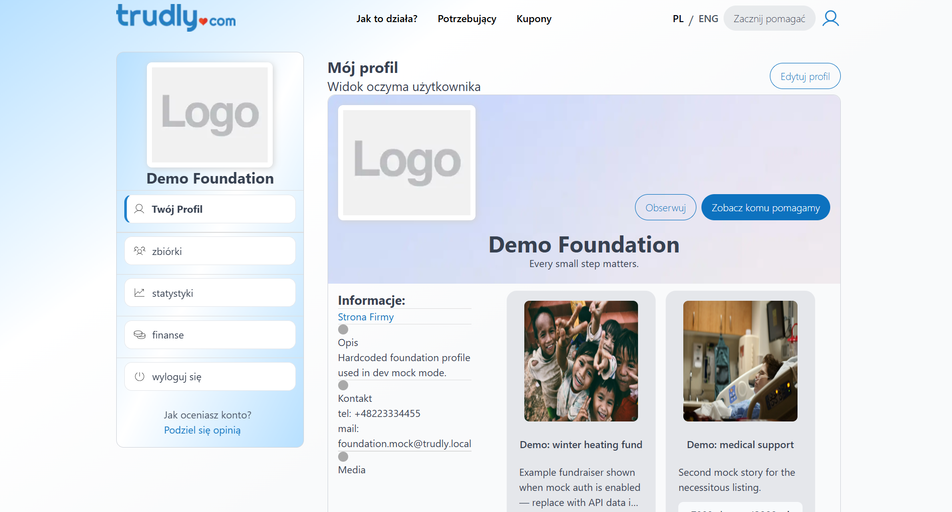
Task: Open the winter heating fund photo
Action: tap(581, 361)
